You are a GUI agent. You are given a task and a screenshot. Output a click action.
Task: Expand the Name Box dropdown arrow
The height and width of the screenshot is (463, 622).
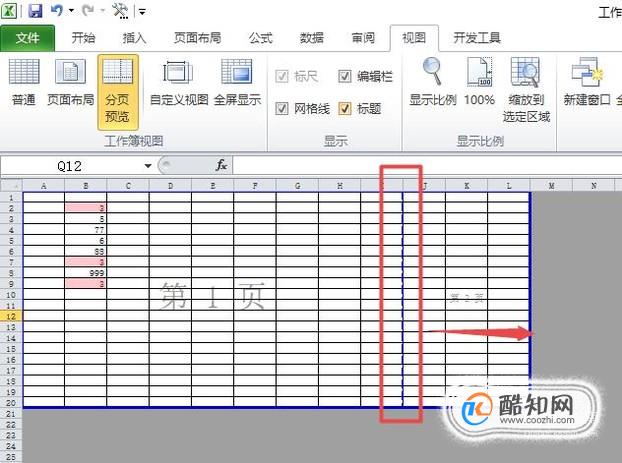pyautogui.click(x=148, y=166)
